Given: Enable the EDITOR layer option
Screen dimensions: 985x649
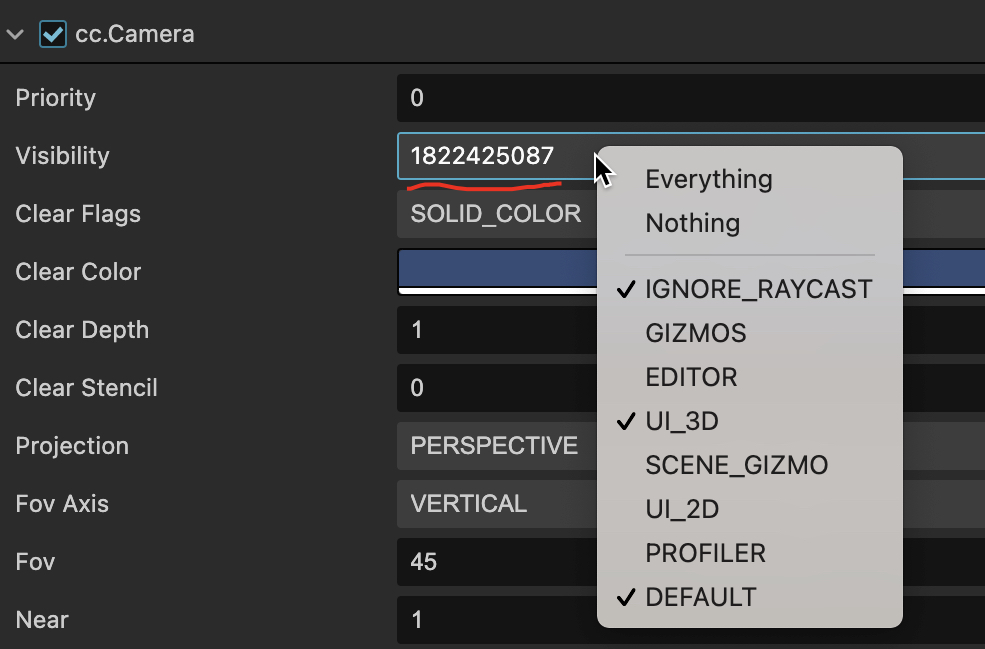Looking at the screenshot, I should [691, 377].
